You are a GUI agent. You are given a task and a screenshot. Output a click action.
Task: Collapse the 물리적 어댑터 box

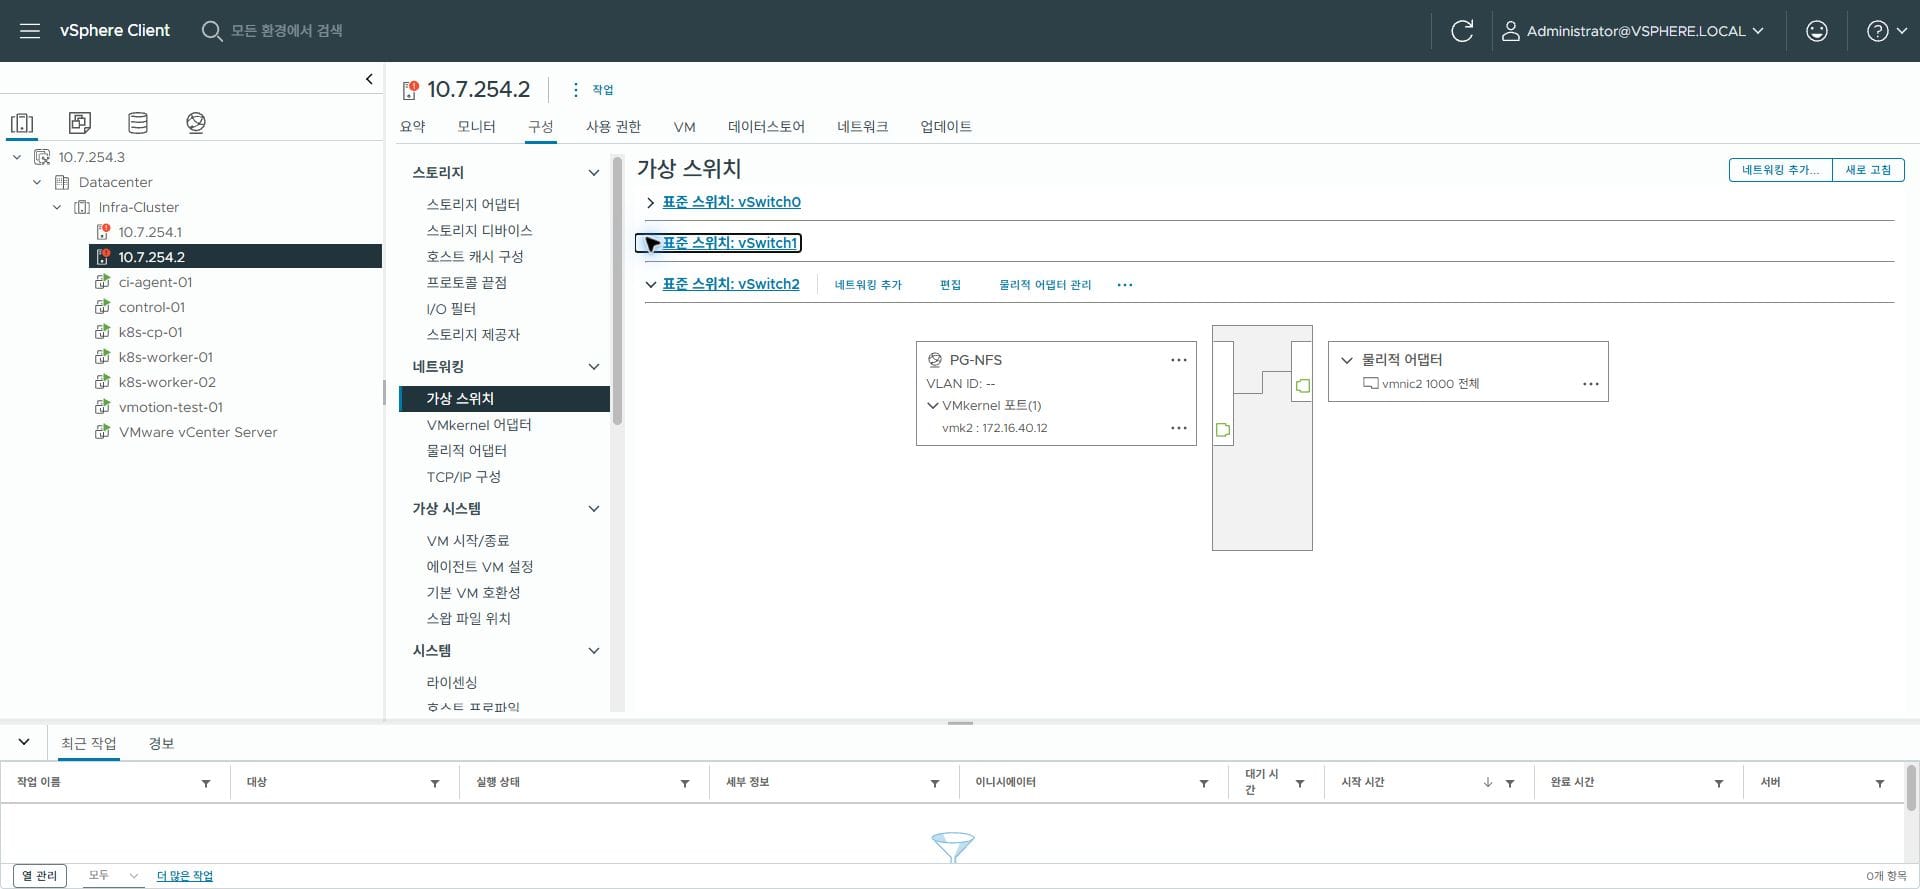pos(1347,360)
